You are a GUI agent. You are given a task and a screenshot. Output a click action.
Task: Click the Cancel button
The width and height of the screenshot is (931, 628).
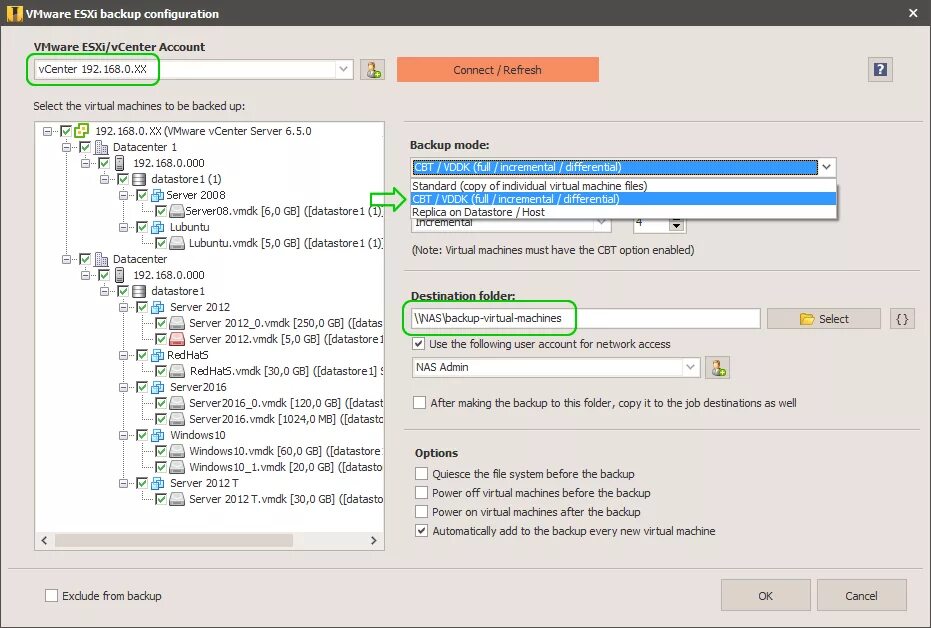point(861,595)
